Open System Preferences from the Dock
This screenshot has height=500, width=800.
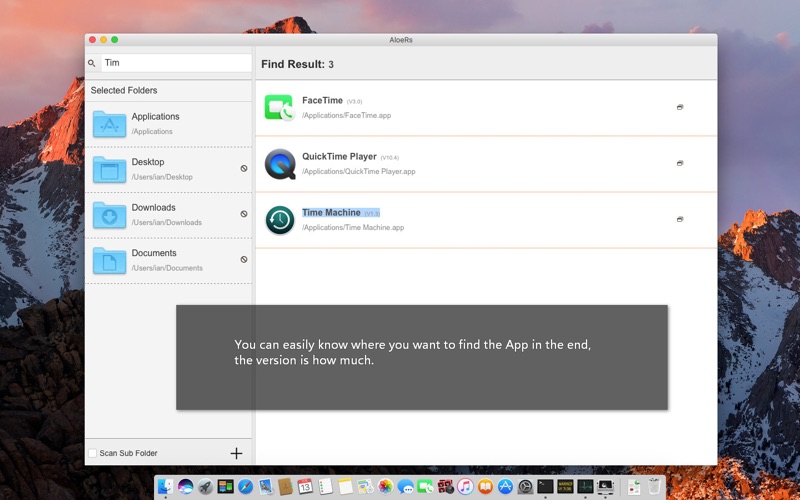click(x=526, y=487)
